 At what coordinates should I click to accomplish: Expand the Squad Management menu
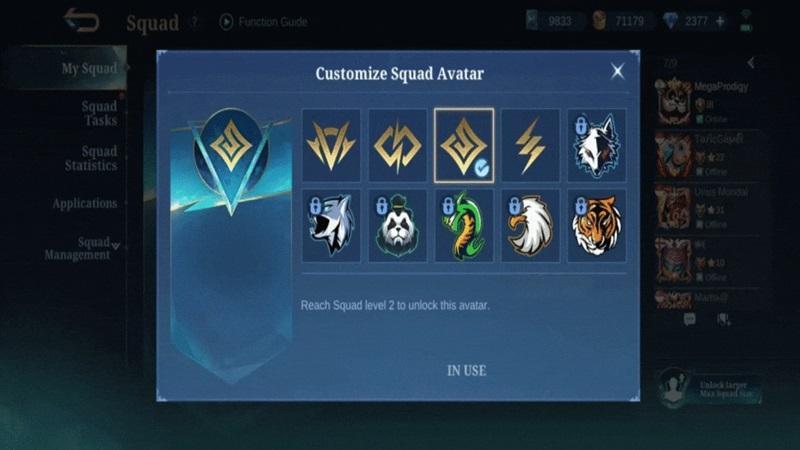82,248
